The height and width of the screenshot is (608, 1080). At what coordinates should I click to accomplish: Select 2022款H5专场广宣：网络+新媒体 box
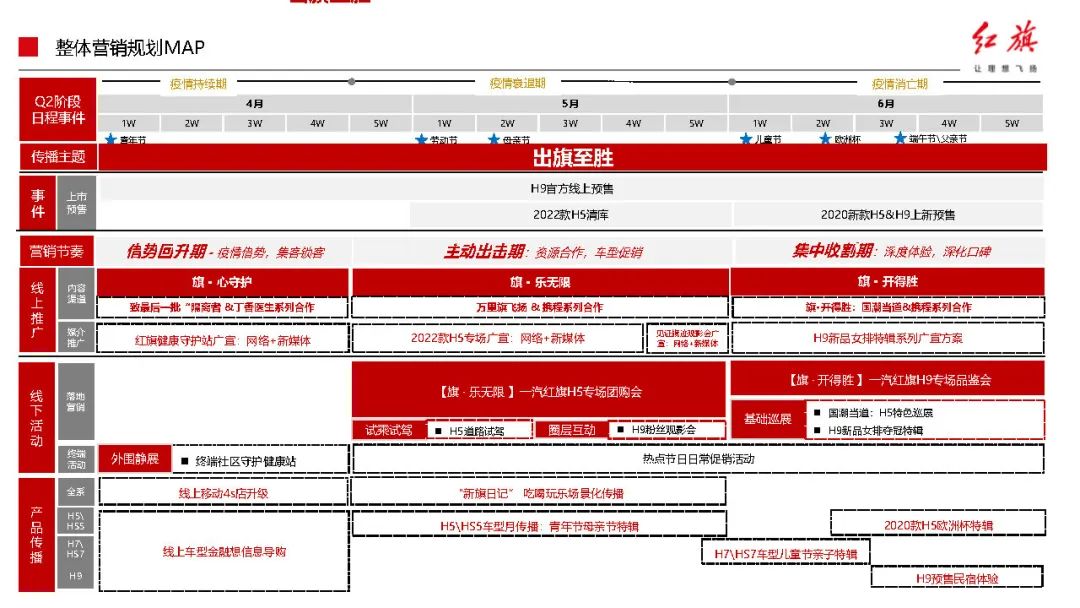click(x=497, y=338)
